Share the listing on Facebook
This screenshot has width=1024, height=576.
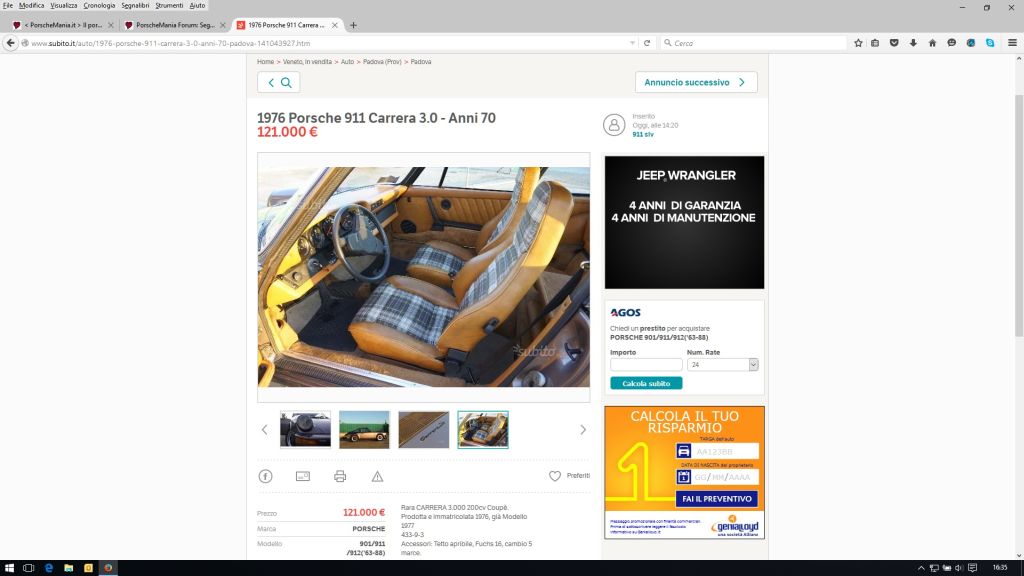[x=265, y=476]
